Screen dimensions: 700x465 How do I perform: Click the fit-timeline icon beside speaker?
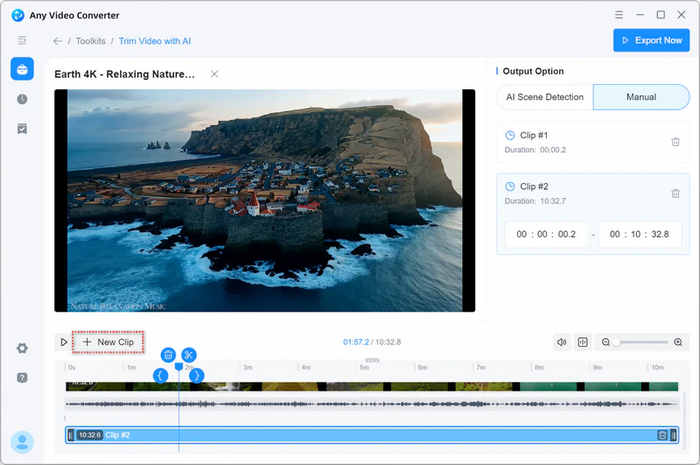click(x=583, y=342)
